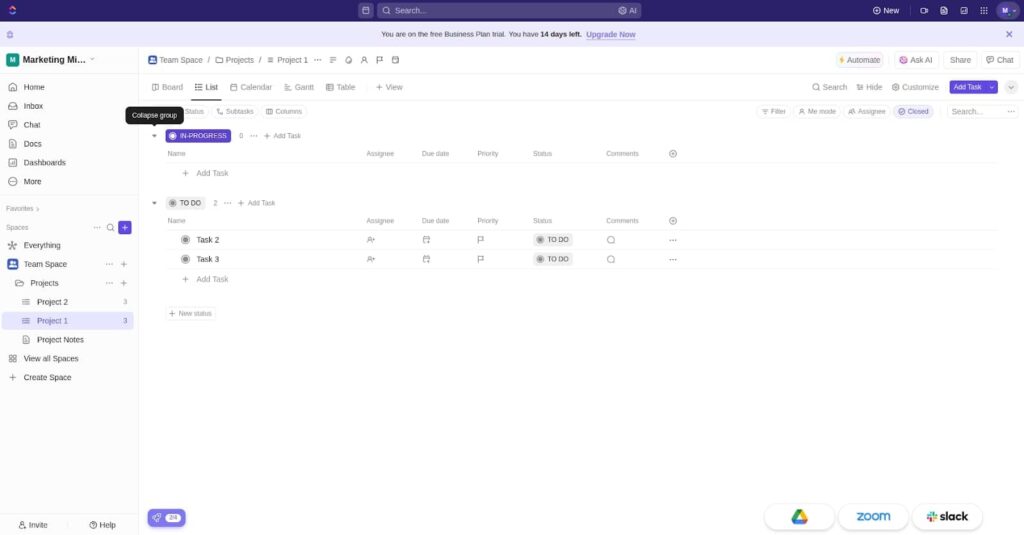
Task: Open Project 1 breadcrumb ellipsis menu
Action: [318, 60]
